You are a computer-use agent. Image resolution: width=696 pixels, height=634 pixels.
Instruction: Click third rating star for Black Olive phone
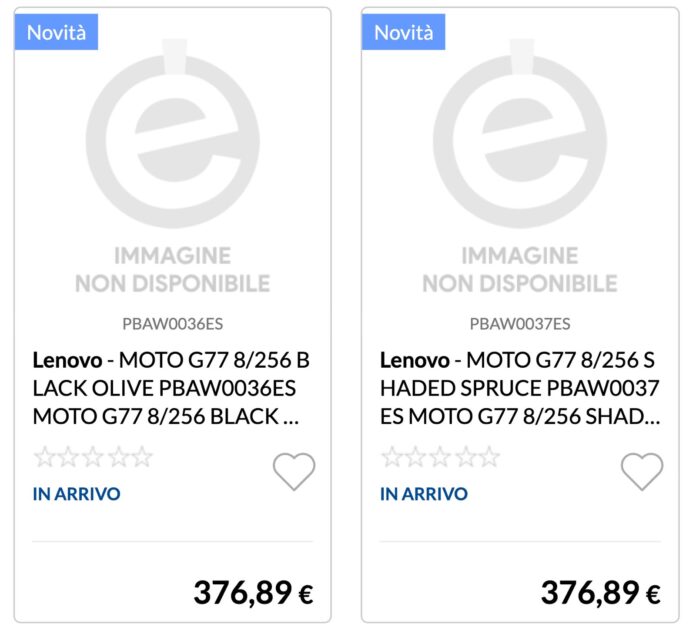93,458
